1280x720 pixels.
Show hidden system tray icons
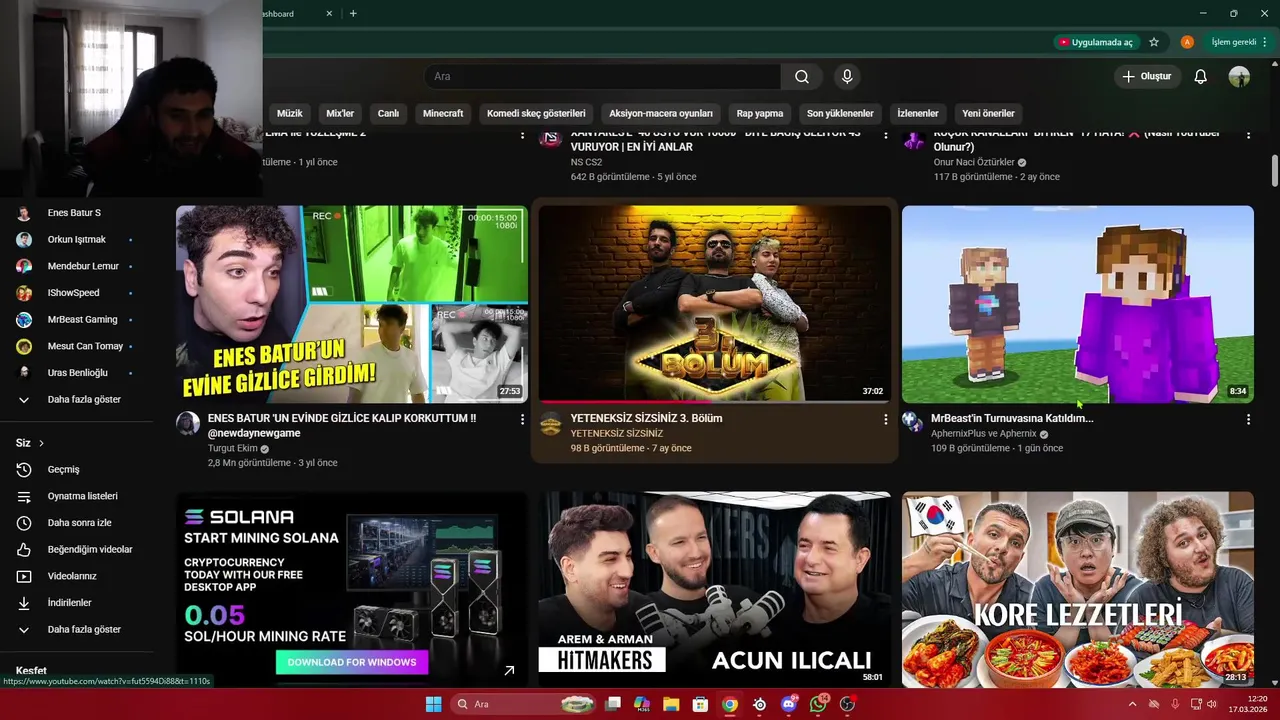pos(1132,704)
